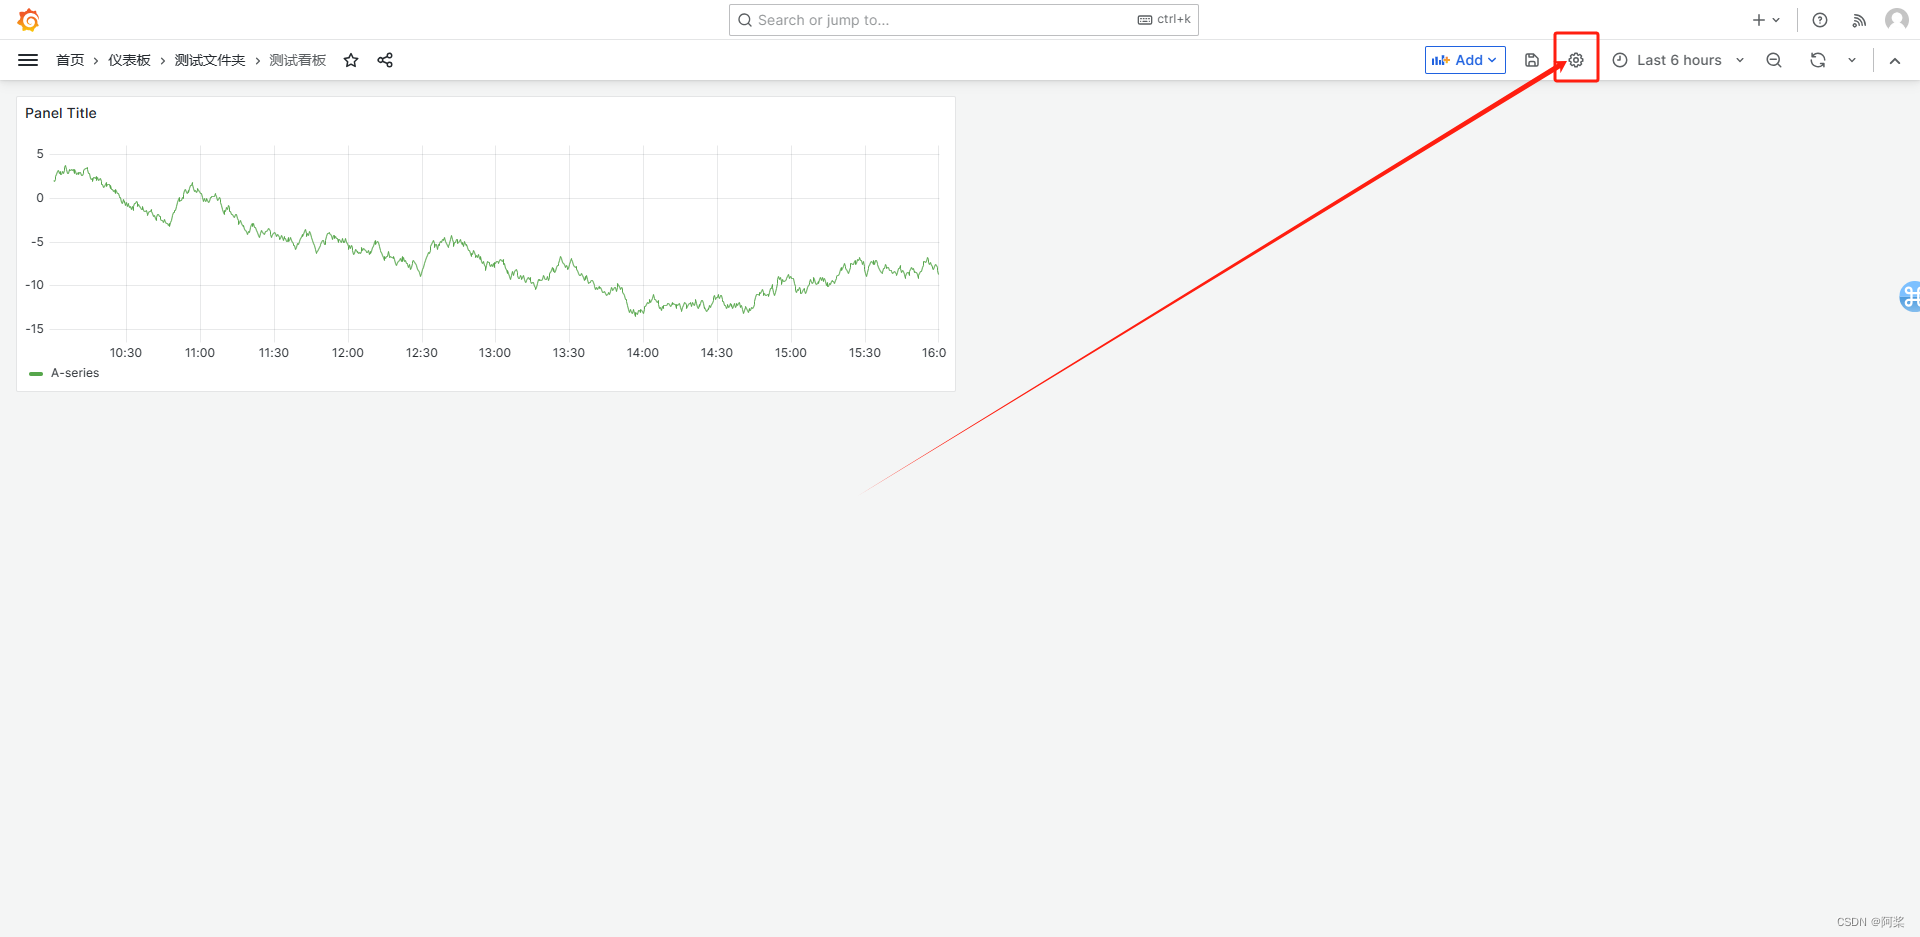This screenshot has height=937, width=1920.
Task: Toggle A-series legend item
Action: [x=75, y=373]
